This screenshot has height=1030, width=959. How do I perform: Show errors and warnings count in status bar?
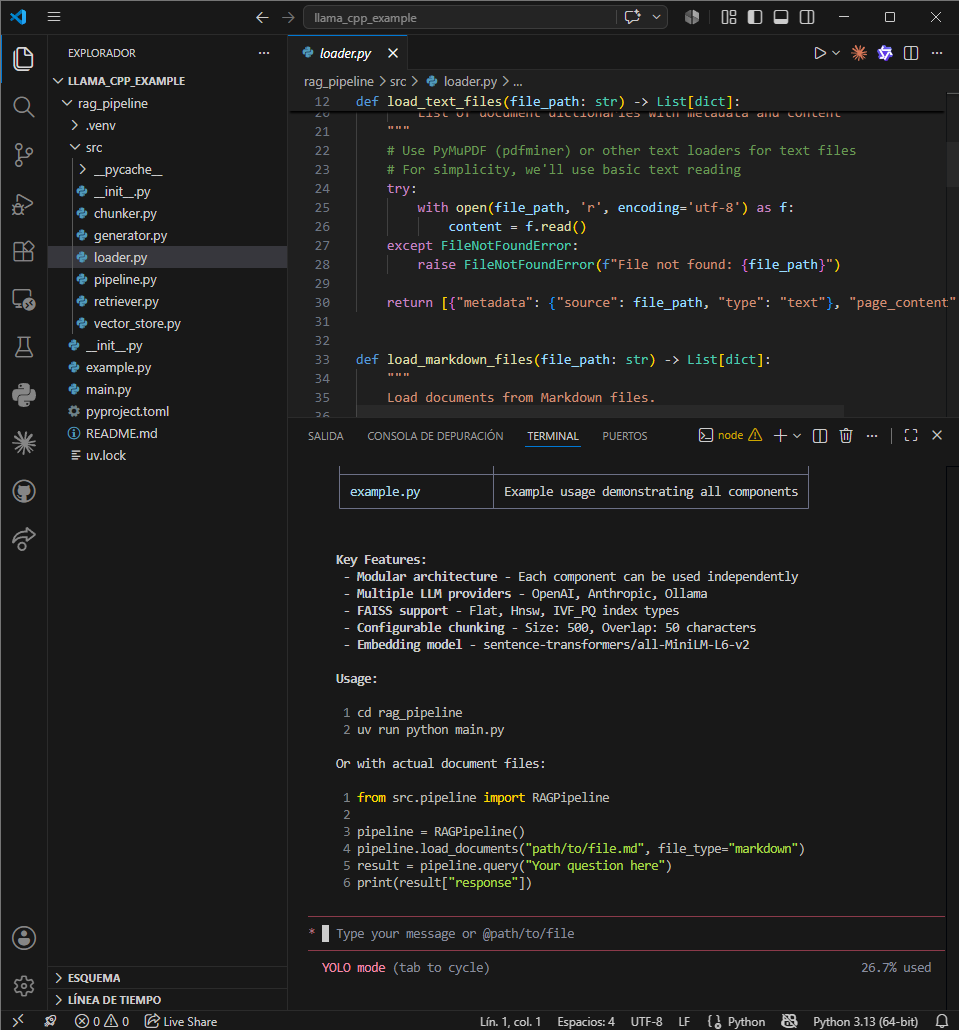pos(102,1021)
